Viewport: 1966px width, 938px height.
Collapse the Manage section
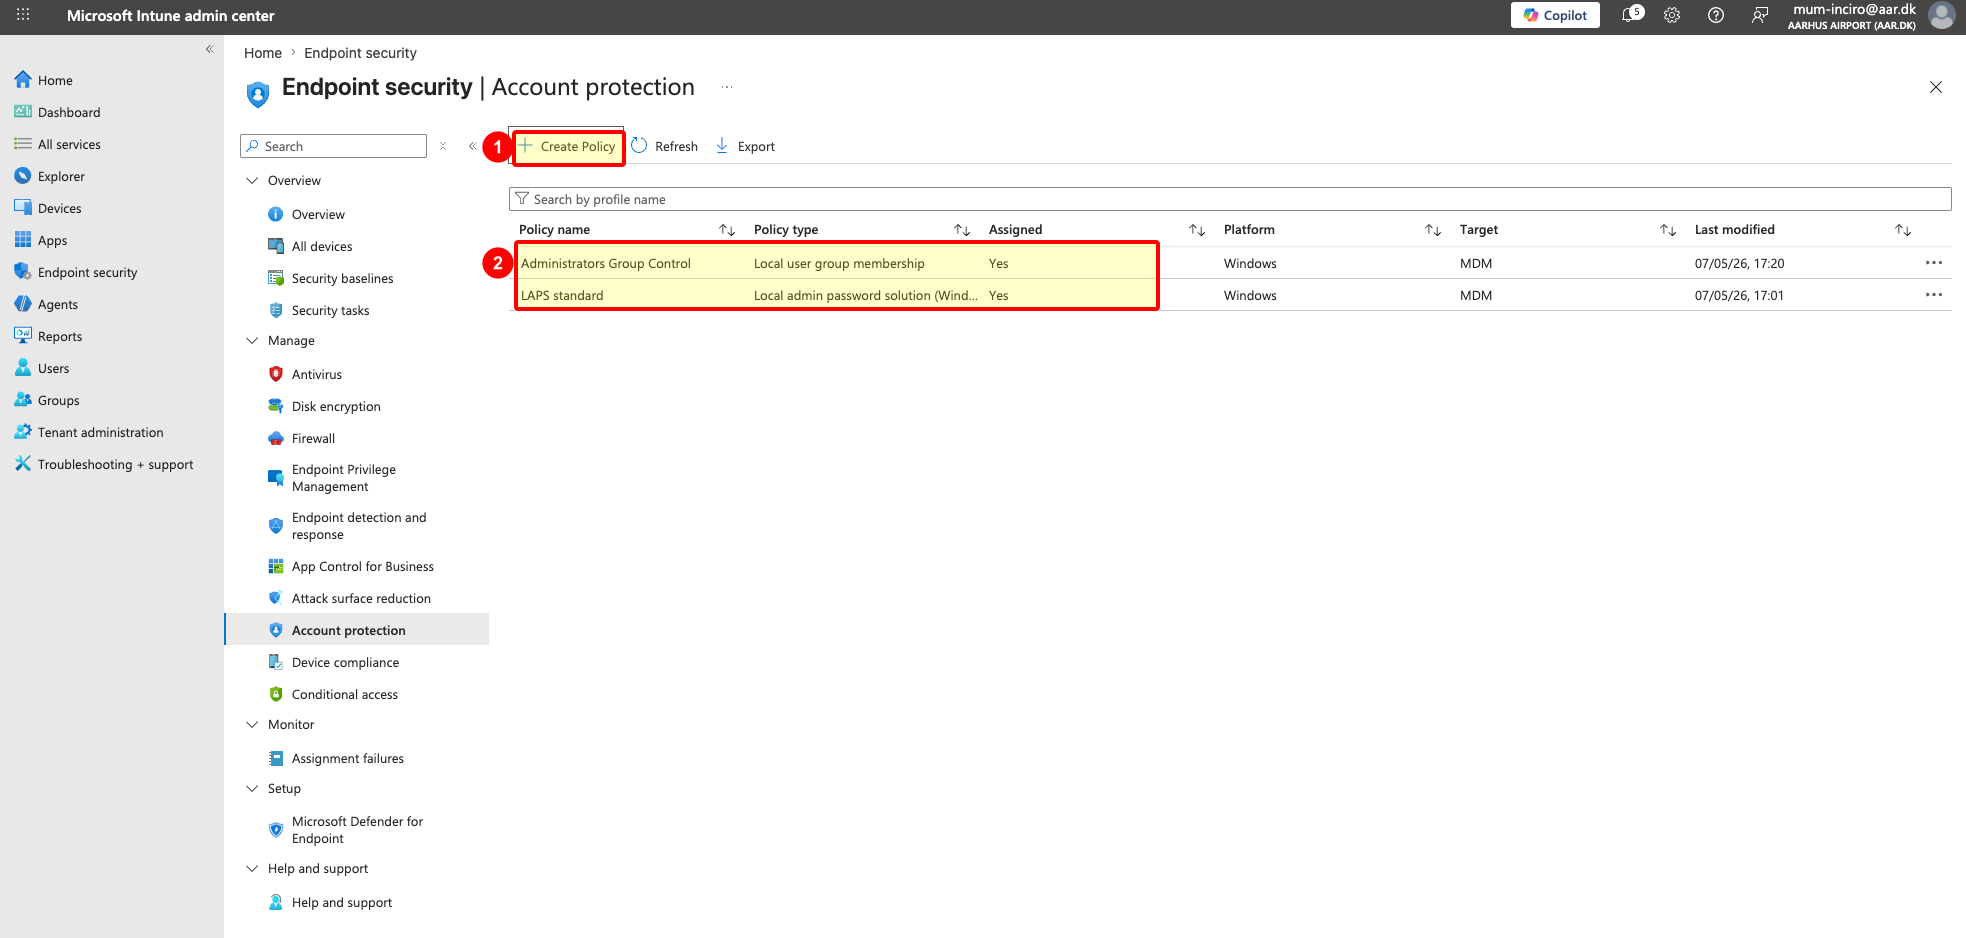coord(252,341)
